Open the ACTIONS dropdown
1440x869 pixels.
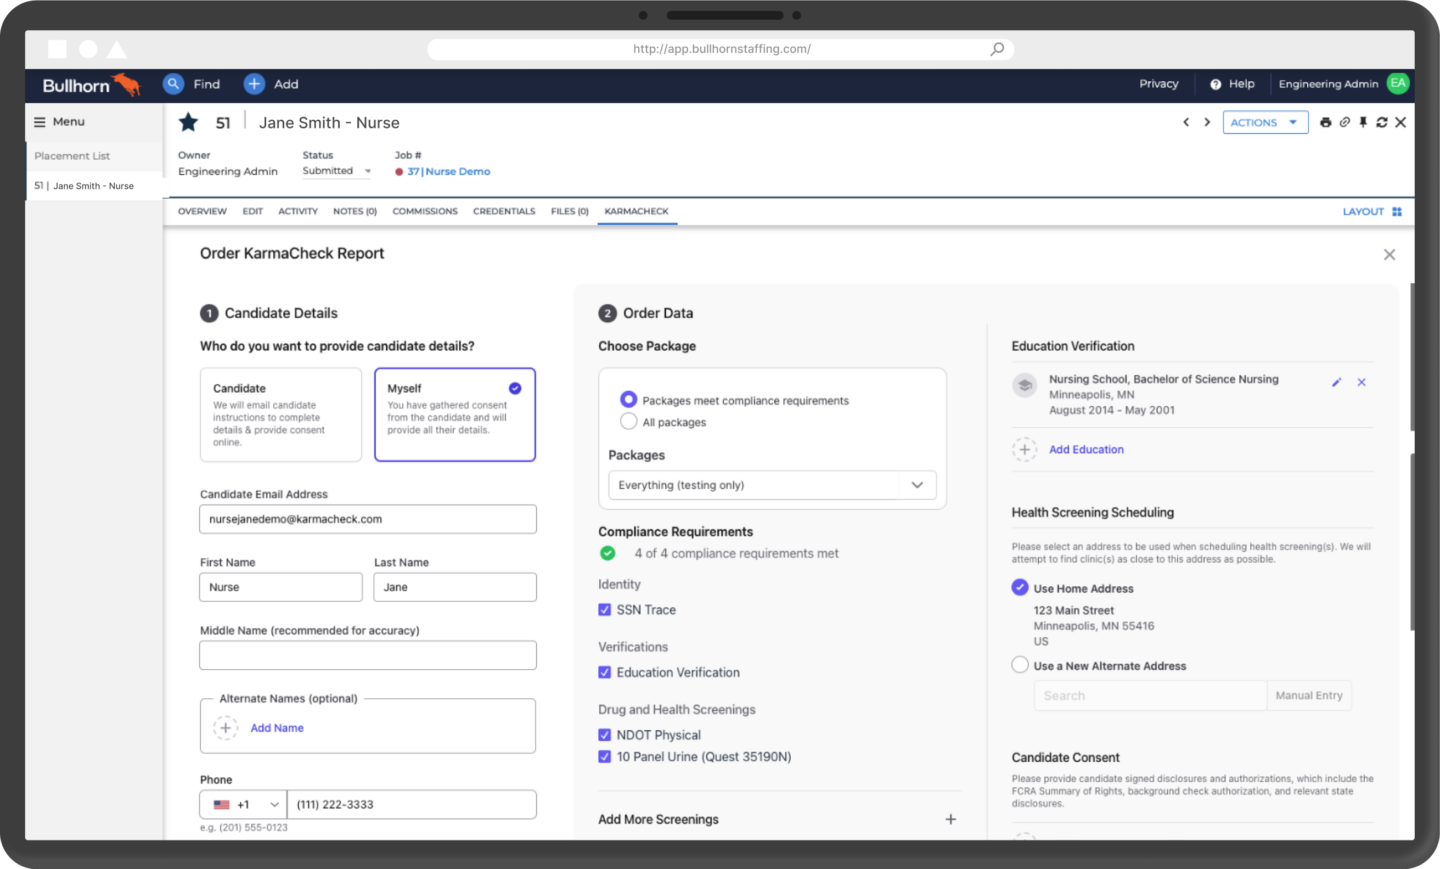click(x=1265, y=122)
